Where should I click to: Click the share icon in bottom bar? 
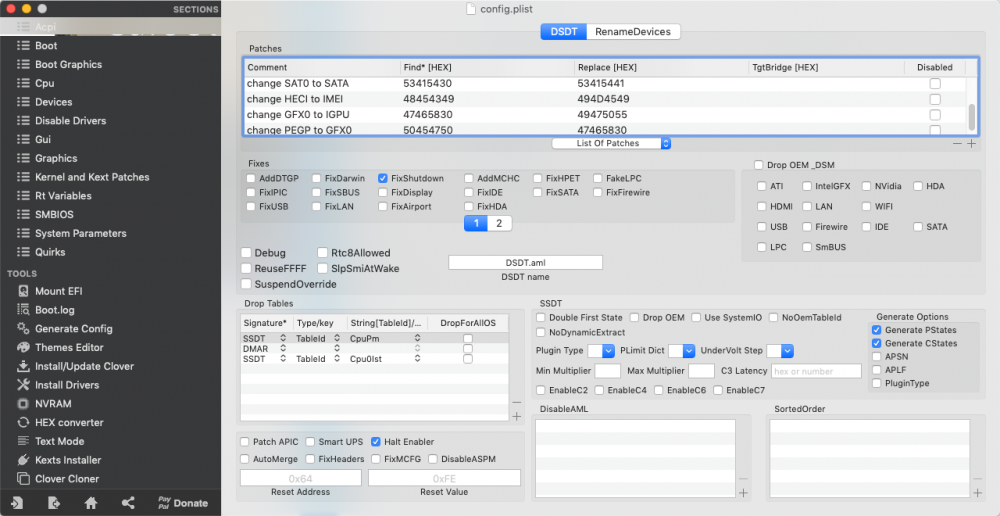point(128,503)
